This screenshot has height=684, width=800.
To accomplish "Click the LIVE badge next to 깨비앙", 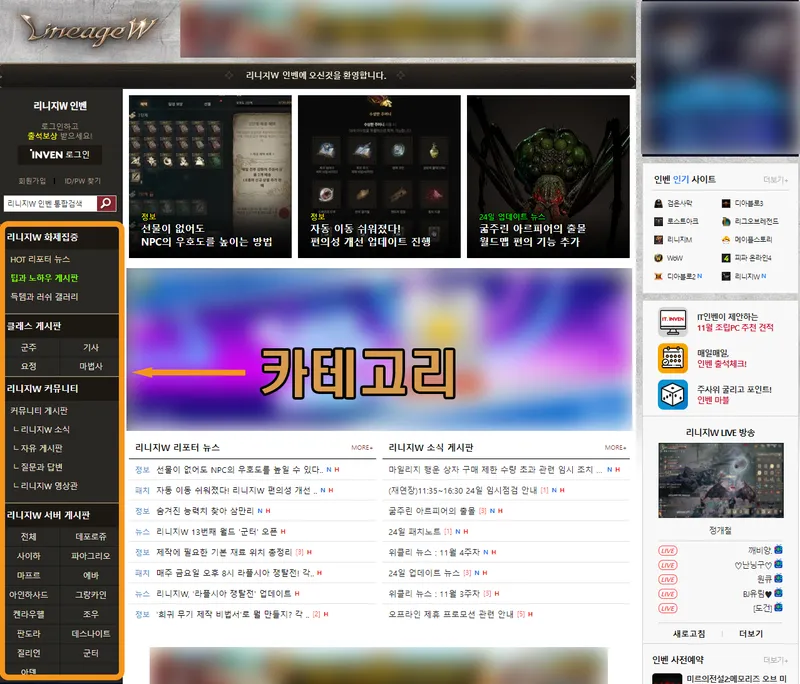I will [667, 551].
